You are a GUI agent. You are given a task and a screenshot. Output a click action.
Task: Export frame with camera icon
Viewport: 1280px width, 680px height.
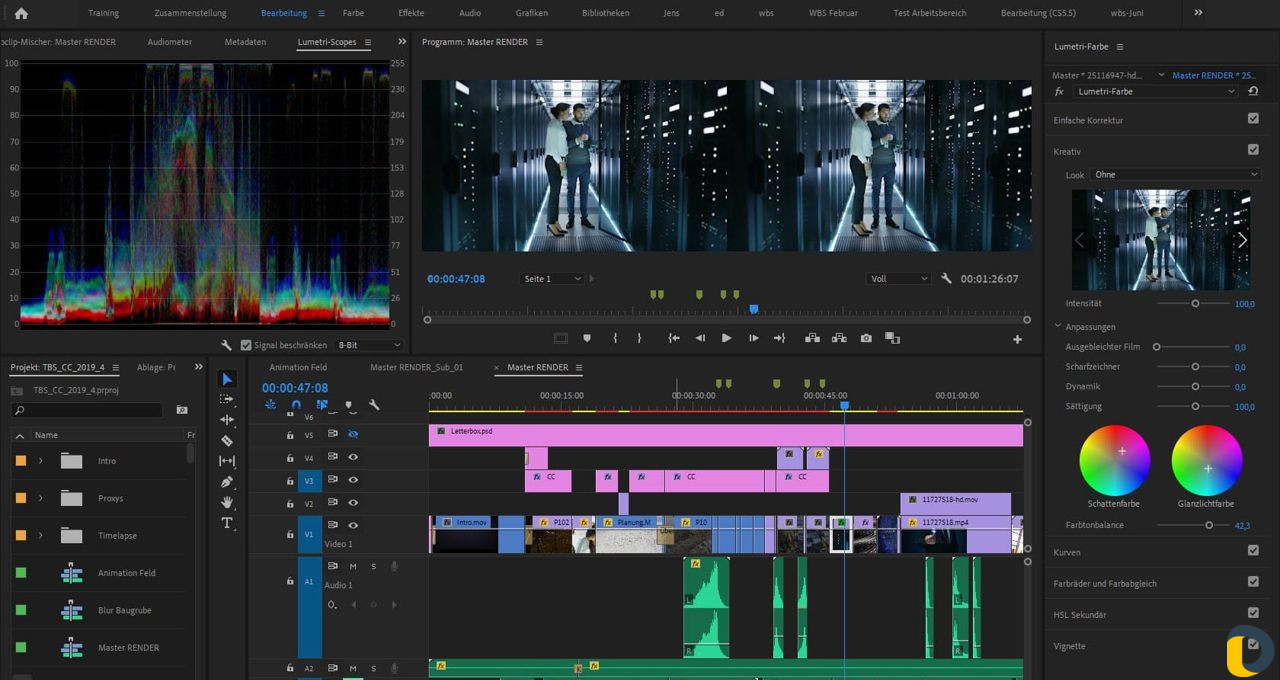point(866,338)
